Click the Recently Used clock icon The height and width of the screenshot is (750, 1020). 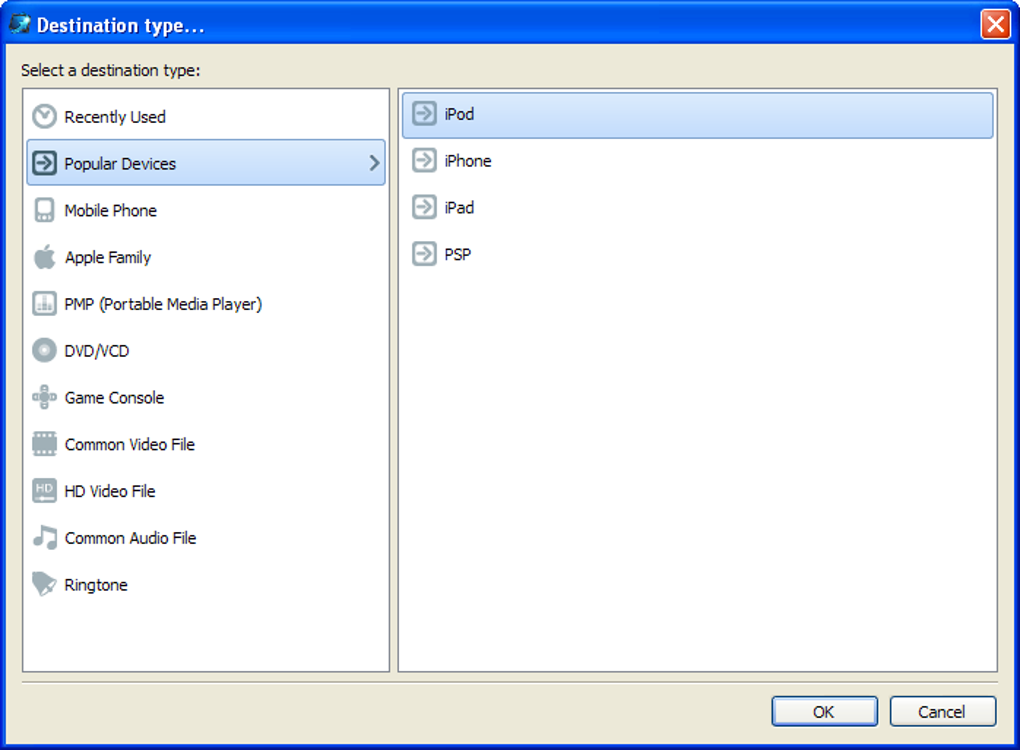[44, 116]
